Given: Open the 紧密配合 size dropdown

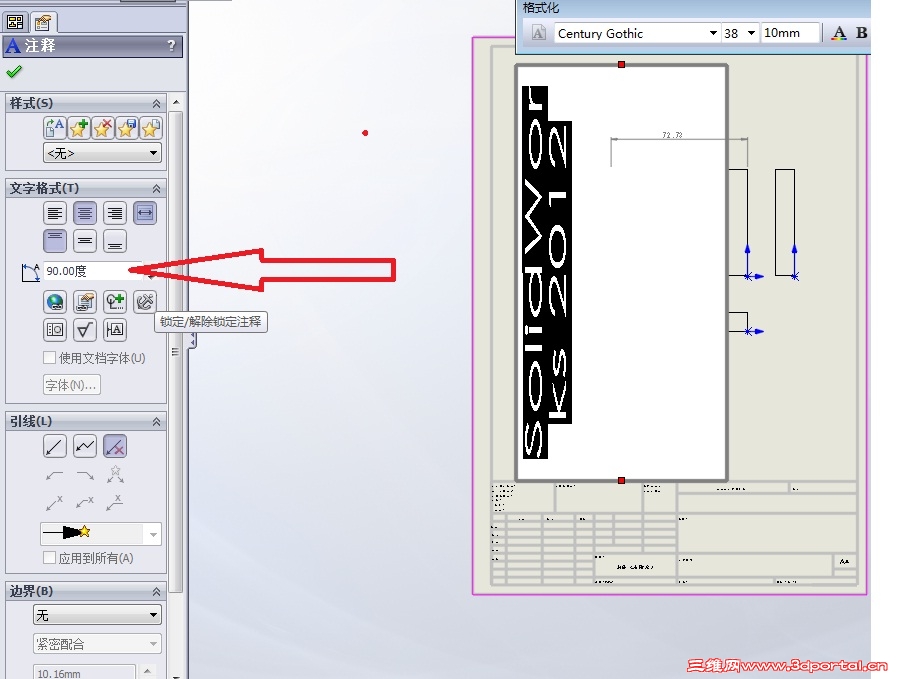Looking at the screenshot, I should click(97, 644).
